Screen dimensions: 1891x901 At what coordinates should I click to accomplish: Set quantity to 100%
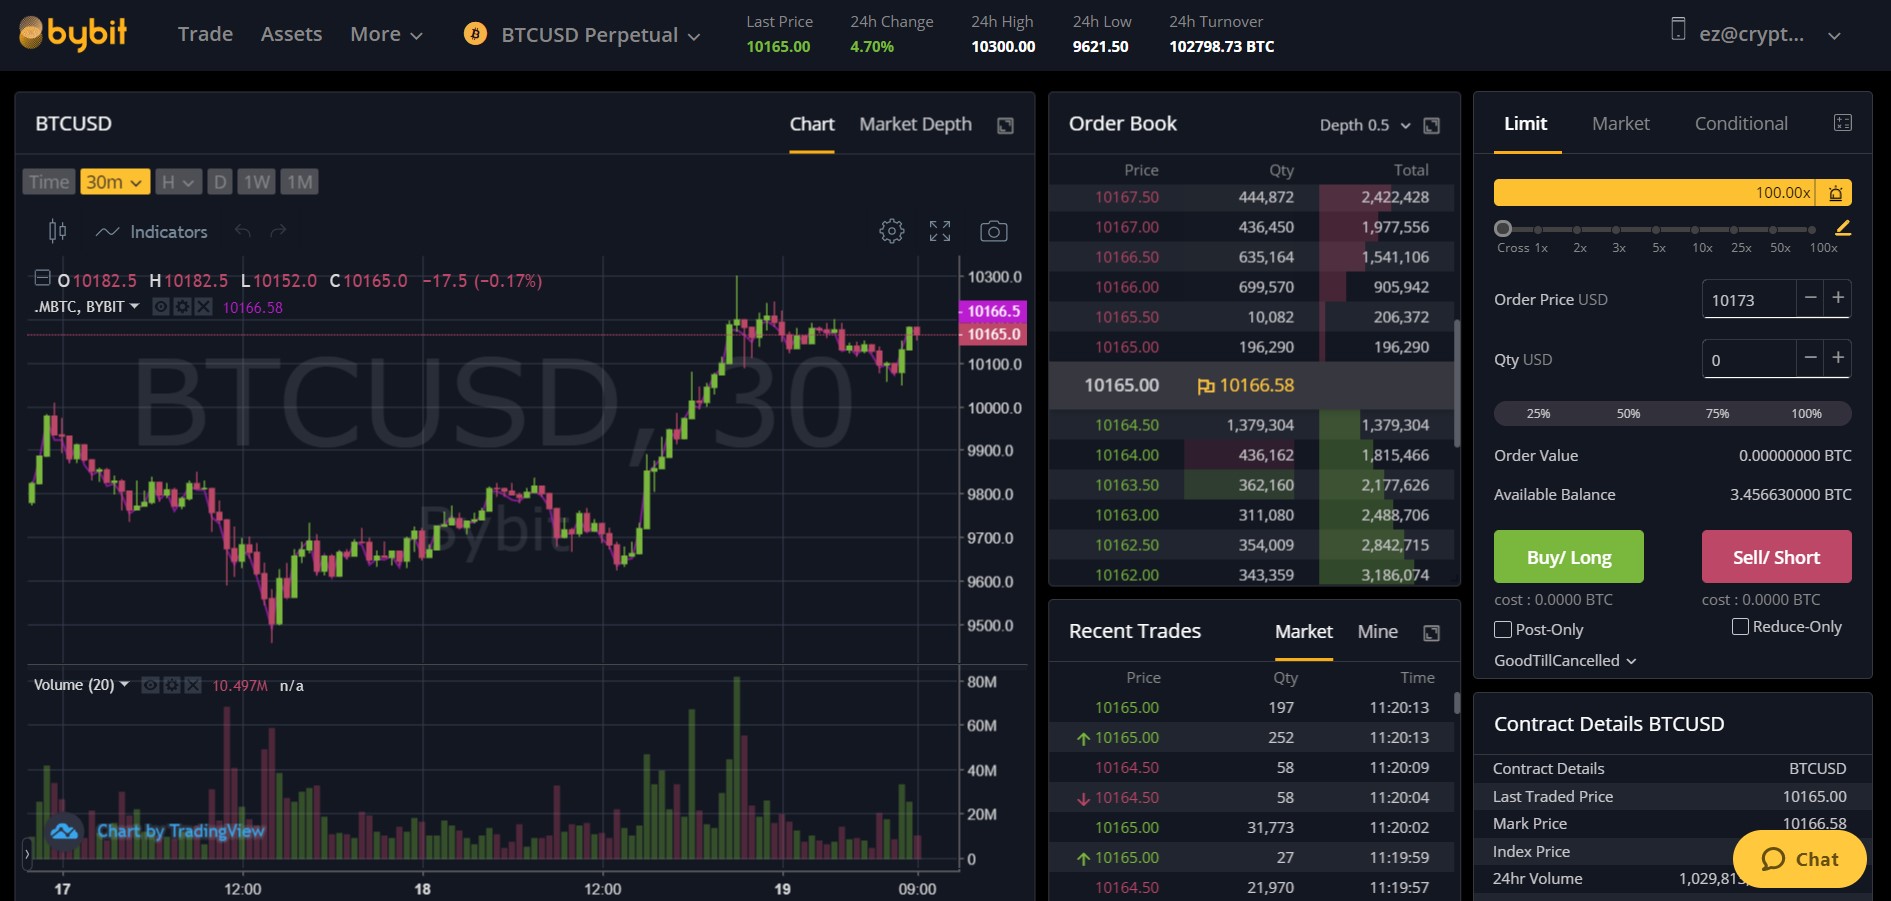point(1806,413)
